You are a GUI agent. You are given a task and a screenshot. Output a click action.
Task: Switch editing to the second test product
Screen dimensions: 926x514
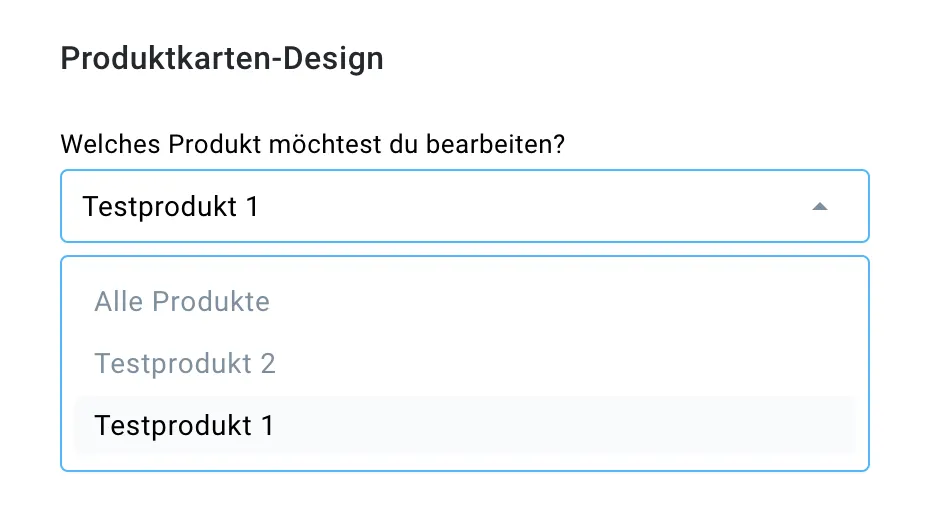(x=464, y=363)
